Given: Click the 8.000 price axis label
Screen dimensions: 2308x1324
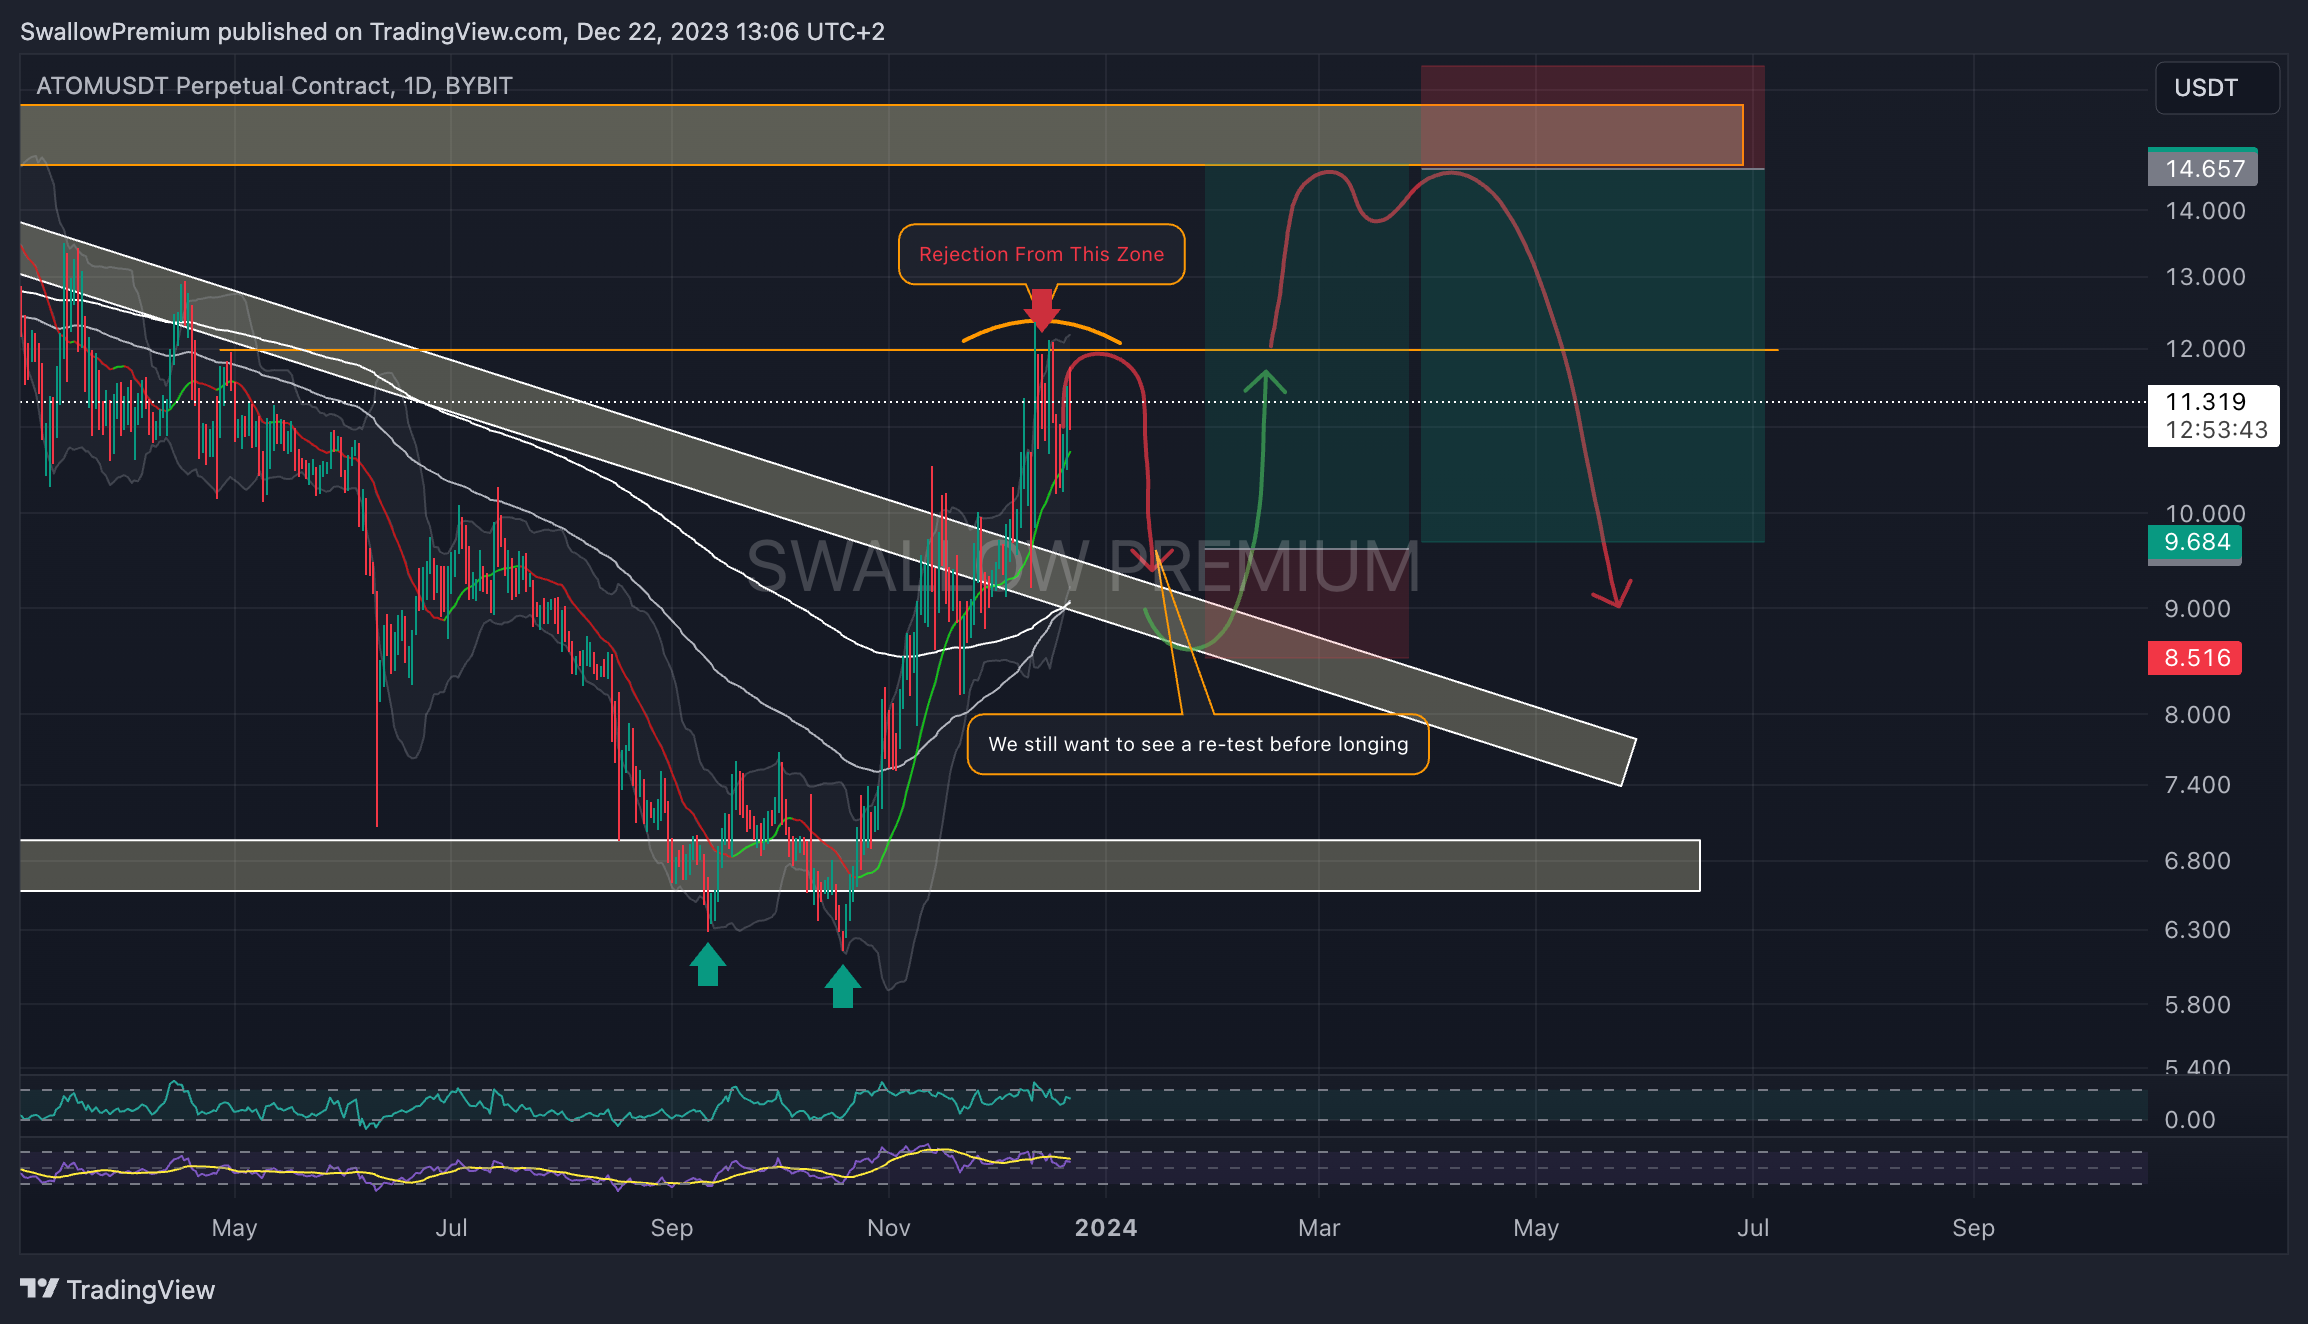Looking at the screenshot, I should pos(2197,715).
